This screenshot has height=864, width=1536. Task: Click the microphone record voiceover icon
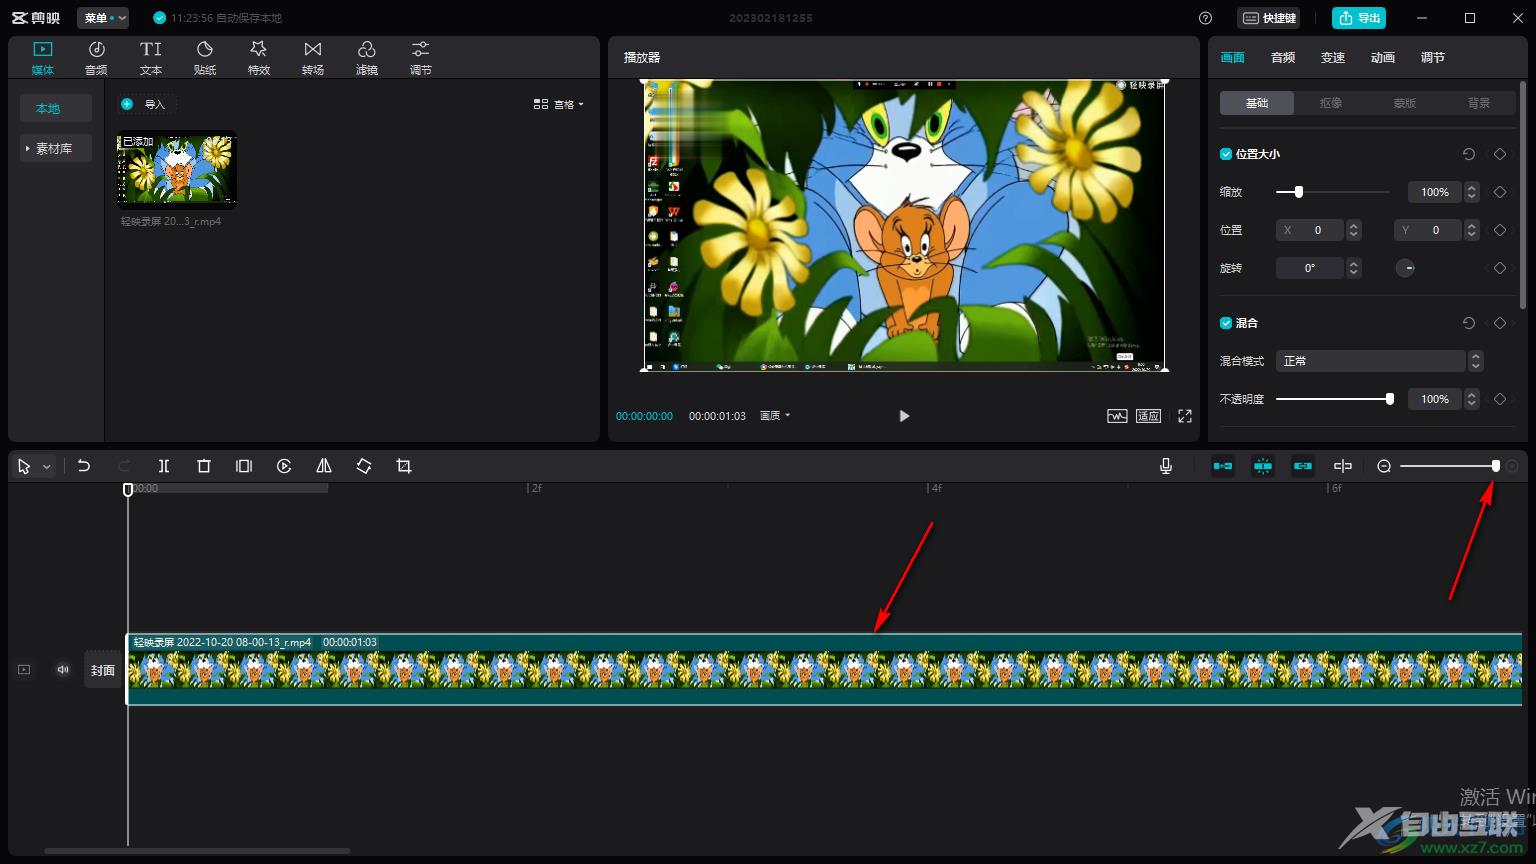(1166, 466)
